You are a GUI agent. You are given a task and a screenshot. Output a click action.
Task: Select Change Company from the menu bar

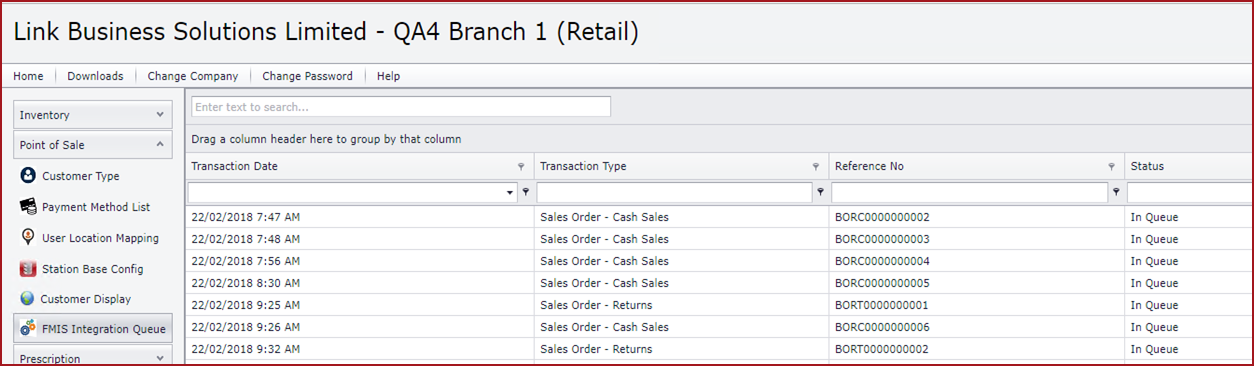(193, 76)
